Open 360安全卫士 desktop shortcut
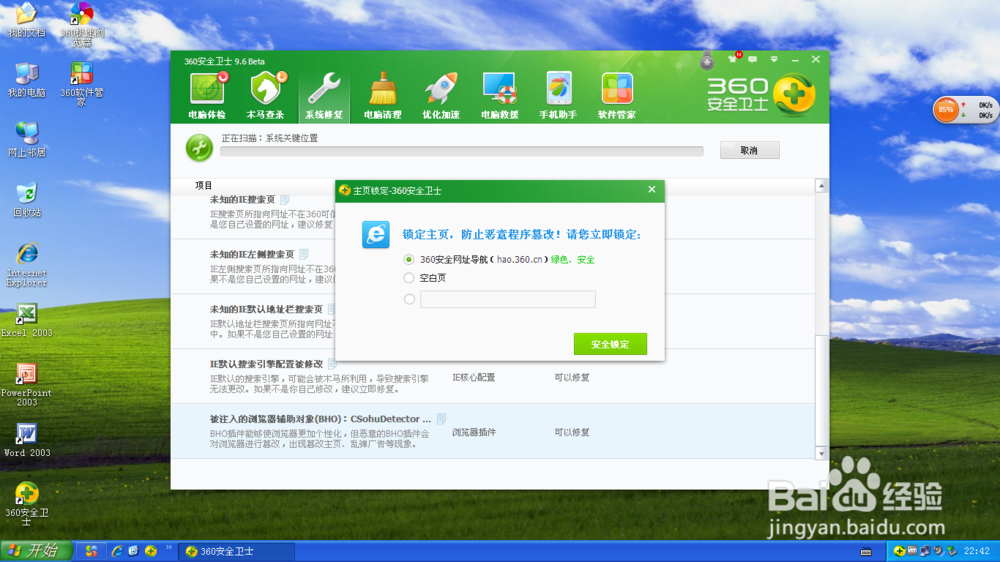Viewport: 1000px width, 562px height. (26, 504)
